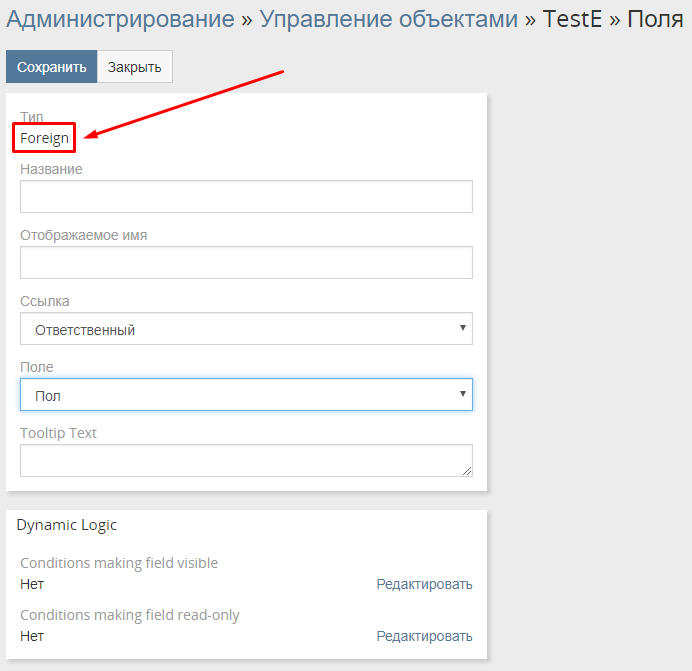Click Нет under visible conditions
The width and height of the screenshot is (692, 671).
tap(32, 584)
